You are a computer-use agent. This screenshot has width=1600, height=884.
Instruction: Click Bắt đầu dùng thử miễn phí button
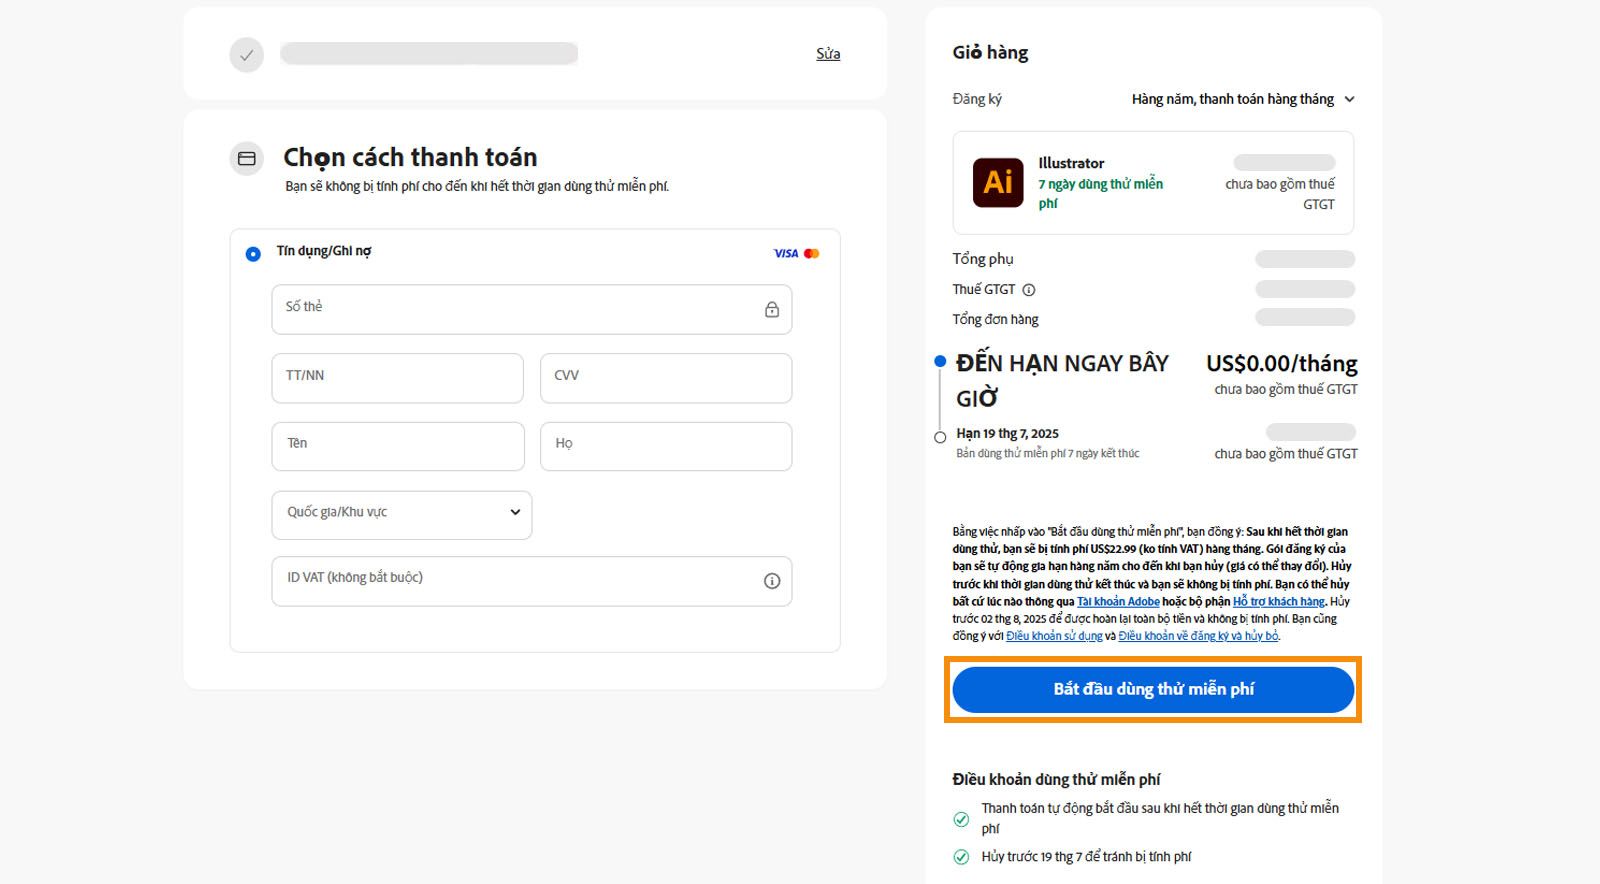point(1153,689)
